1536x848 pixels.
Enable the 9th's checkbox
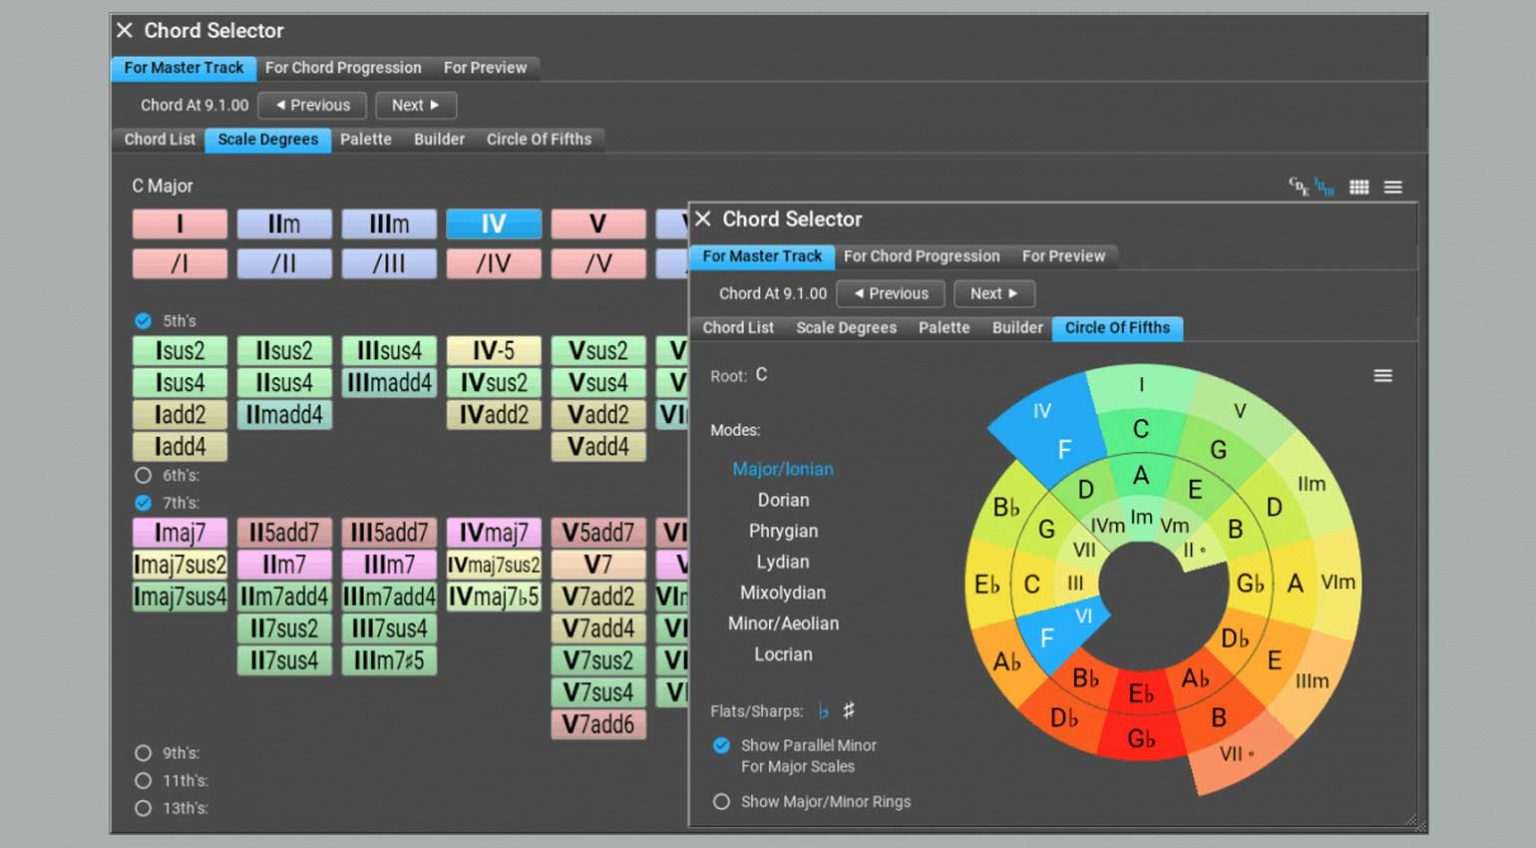click(143, 752)
